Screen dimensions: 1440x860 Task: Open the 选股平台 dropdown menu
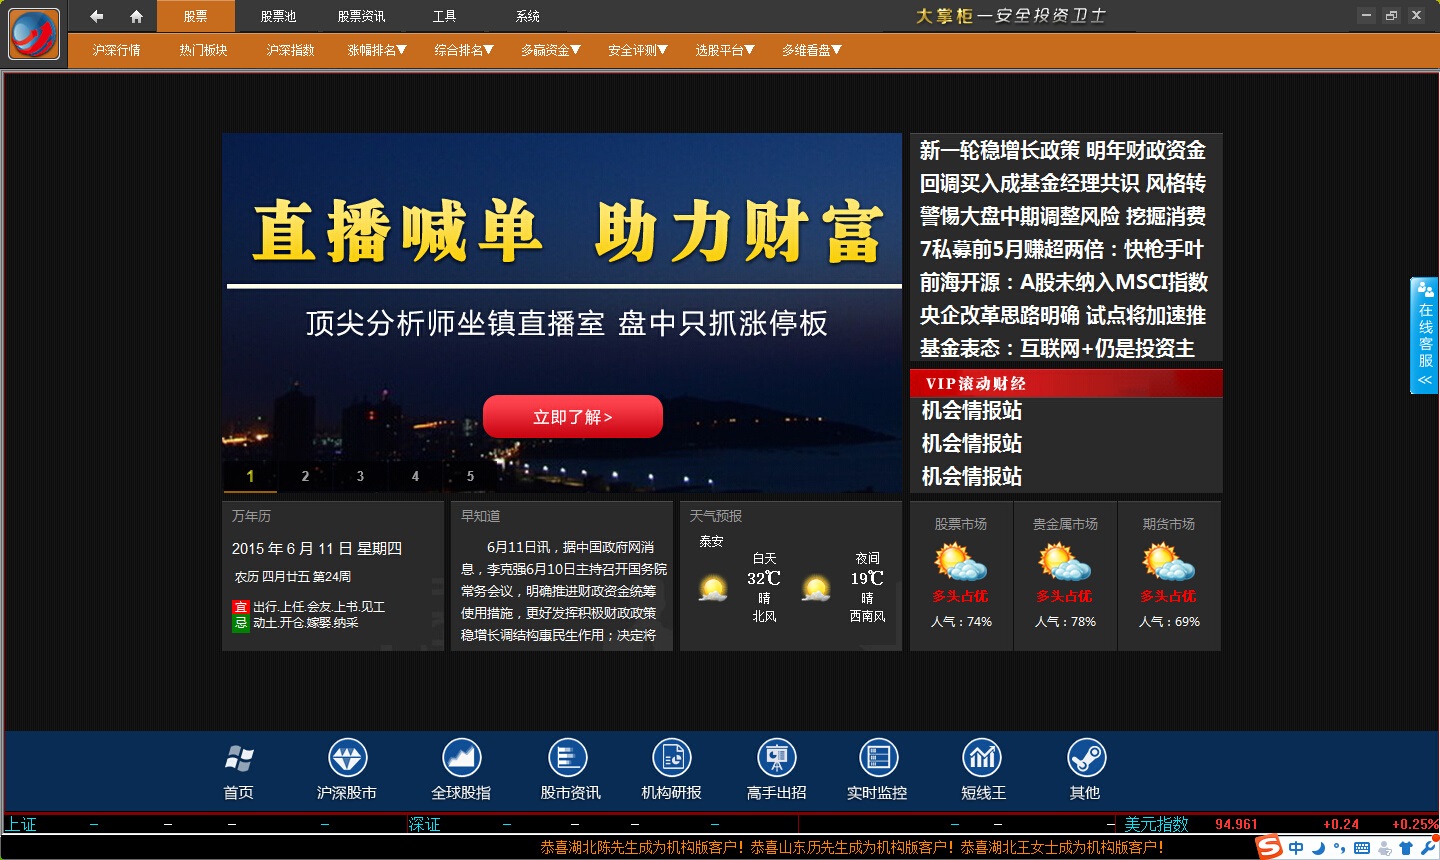tap(725, 50)
